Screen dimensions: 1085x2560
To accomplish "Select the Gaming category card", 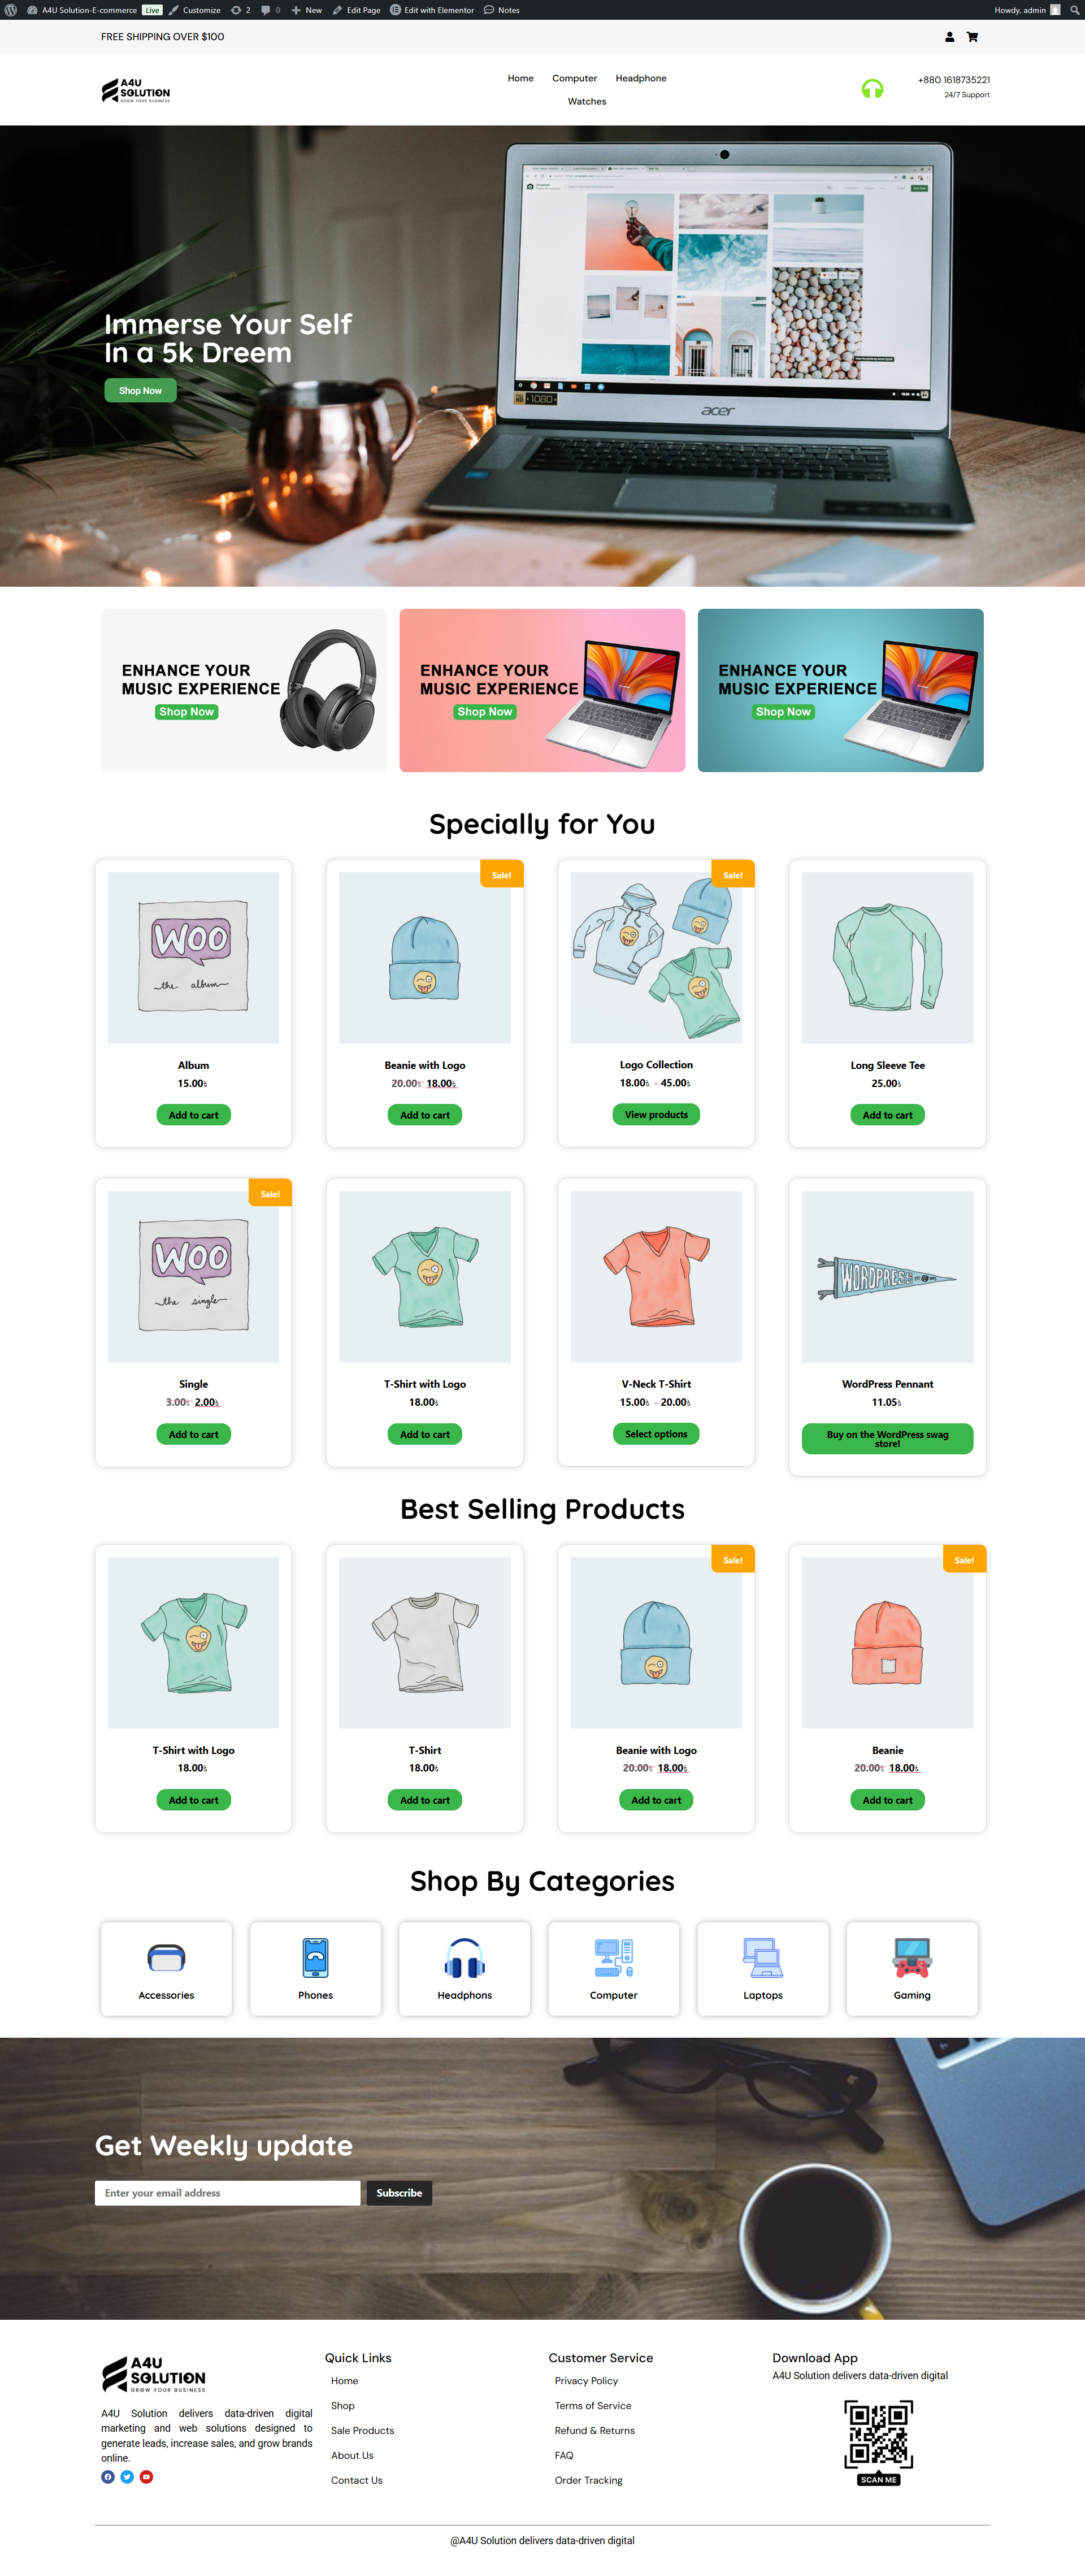I will [x=911, y=1967].
